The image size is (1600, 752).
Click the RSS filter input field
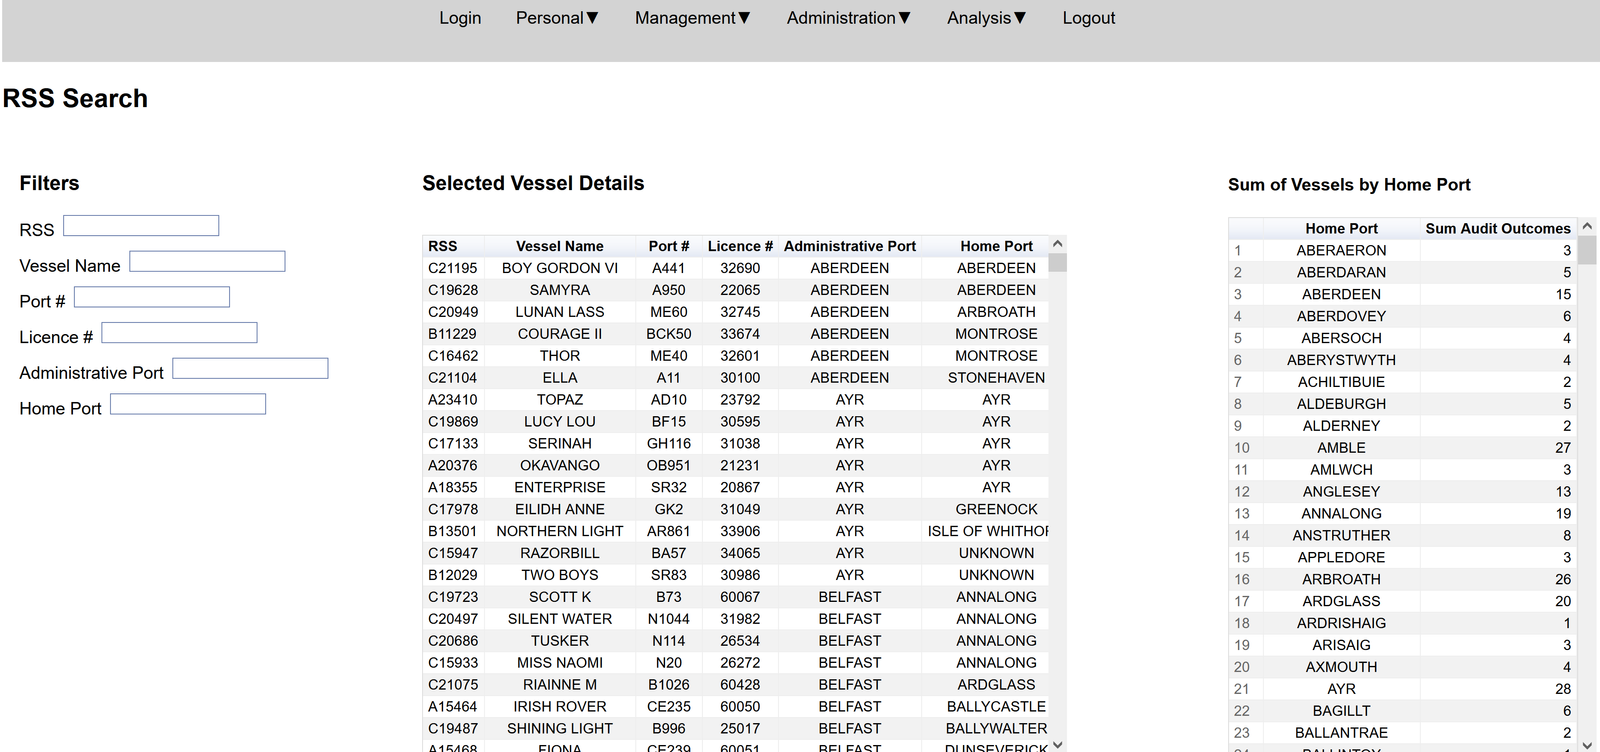click(x=141, y=226)
